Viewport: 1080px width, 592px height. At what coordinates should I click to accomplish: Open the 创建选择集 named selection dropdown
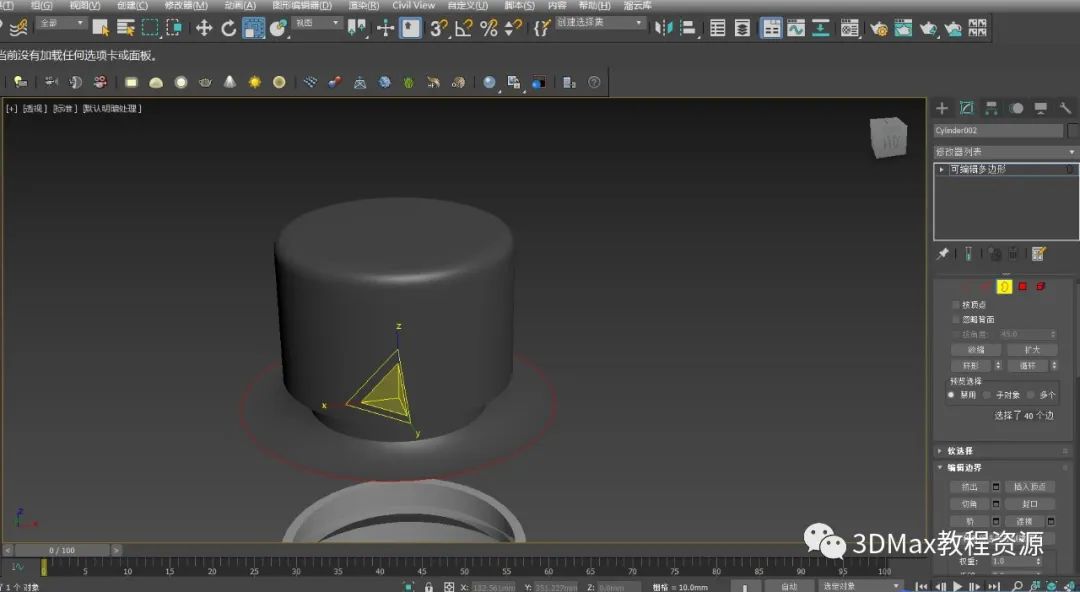pyautogui.click(x=600, y=22)
